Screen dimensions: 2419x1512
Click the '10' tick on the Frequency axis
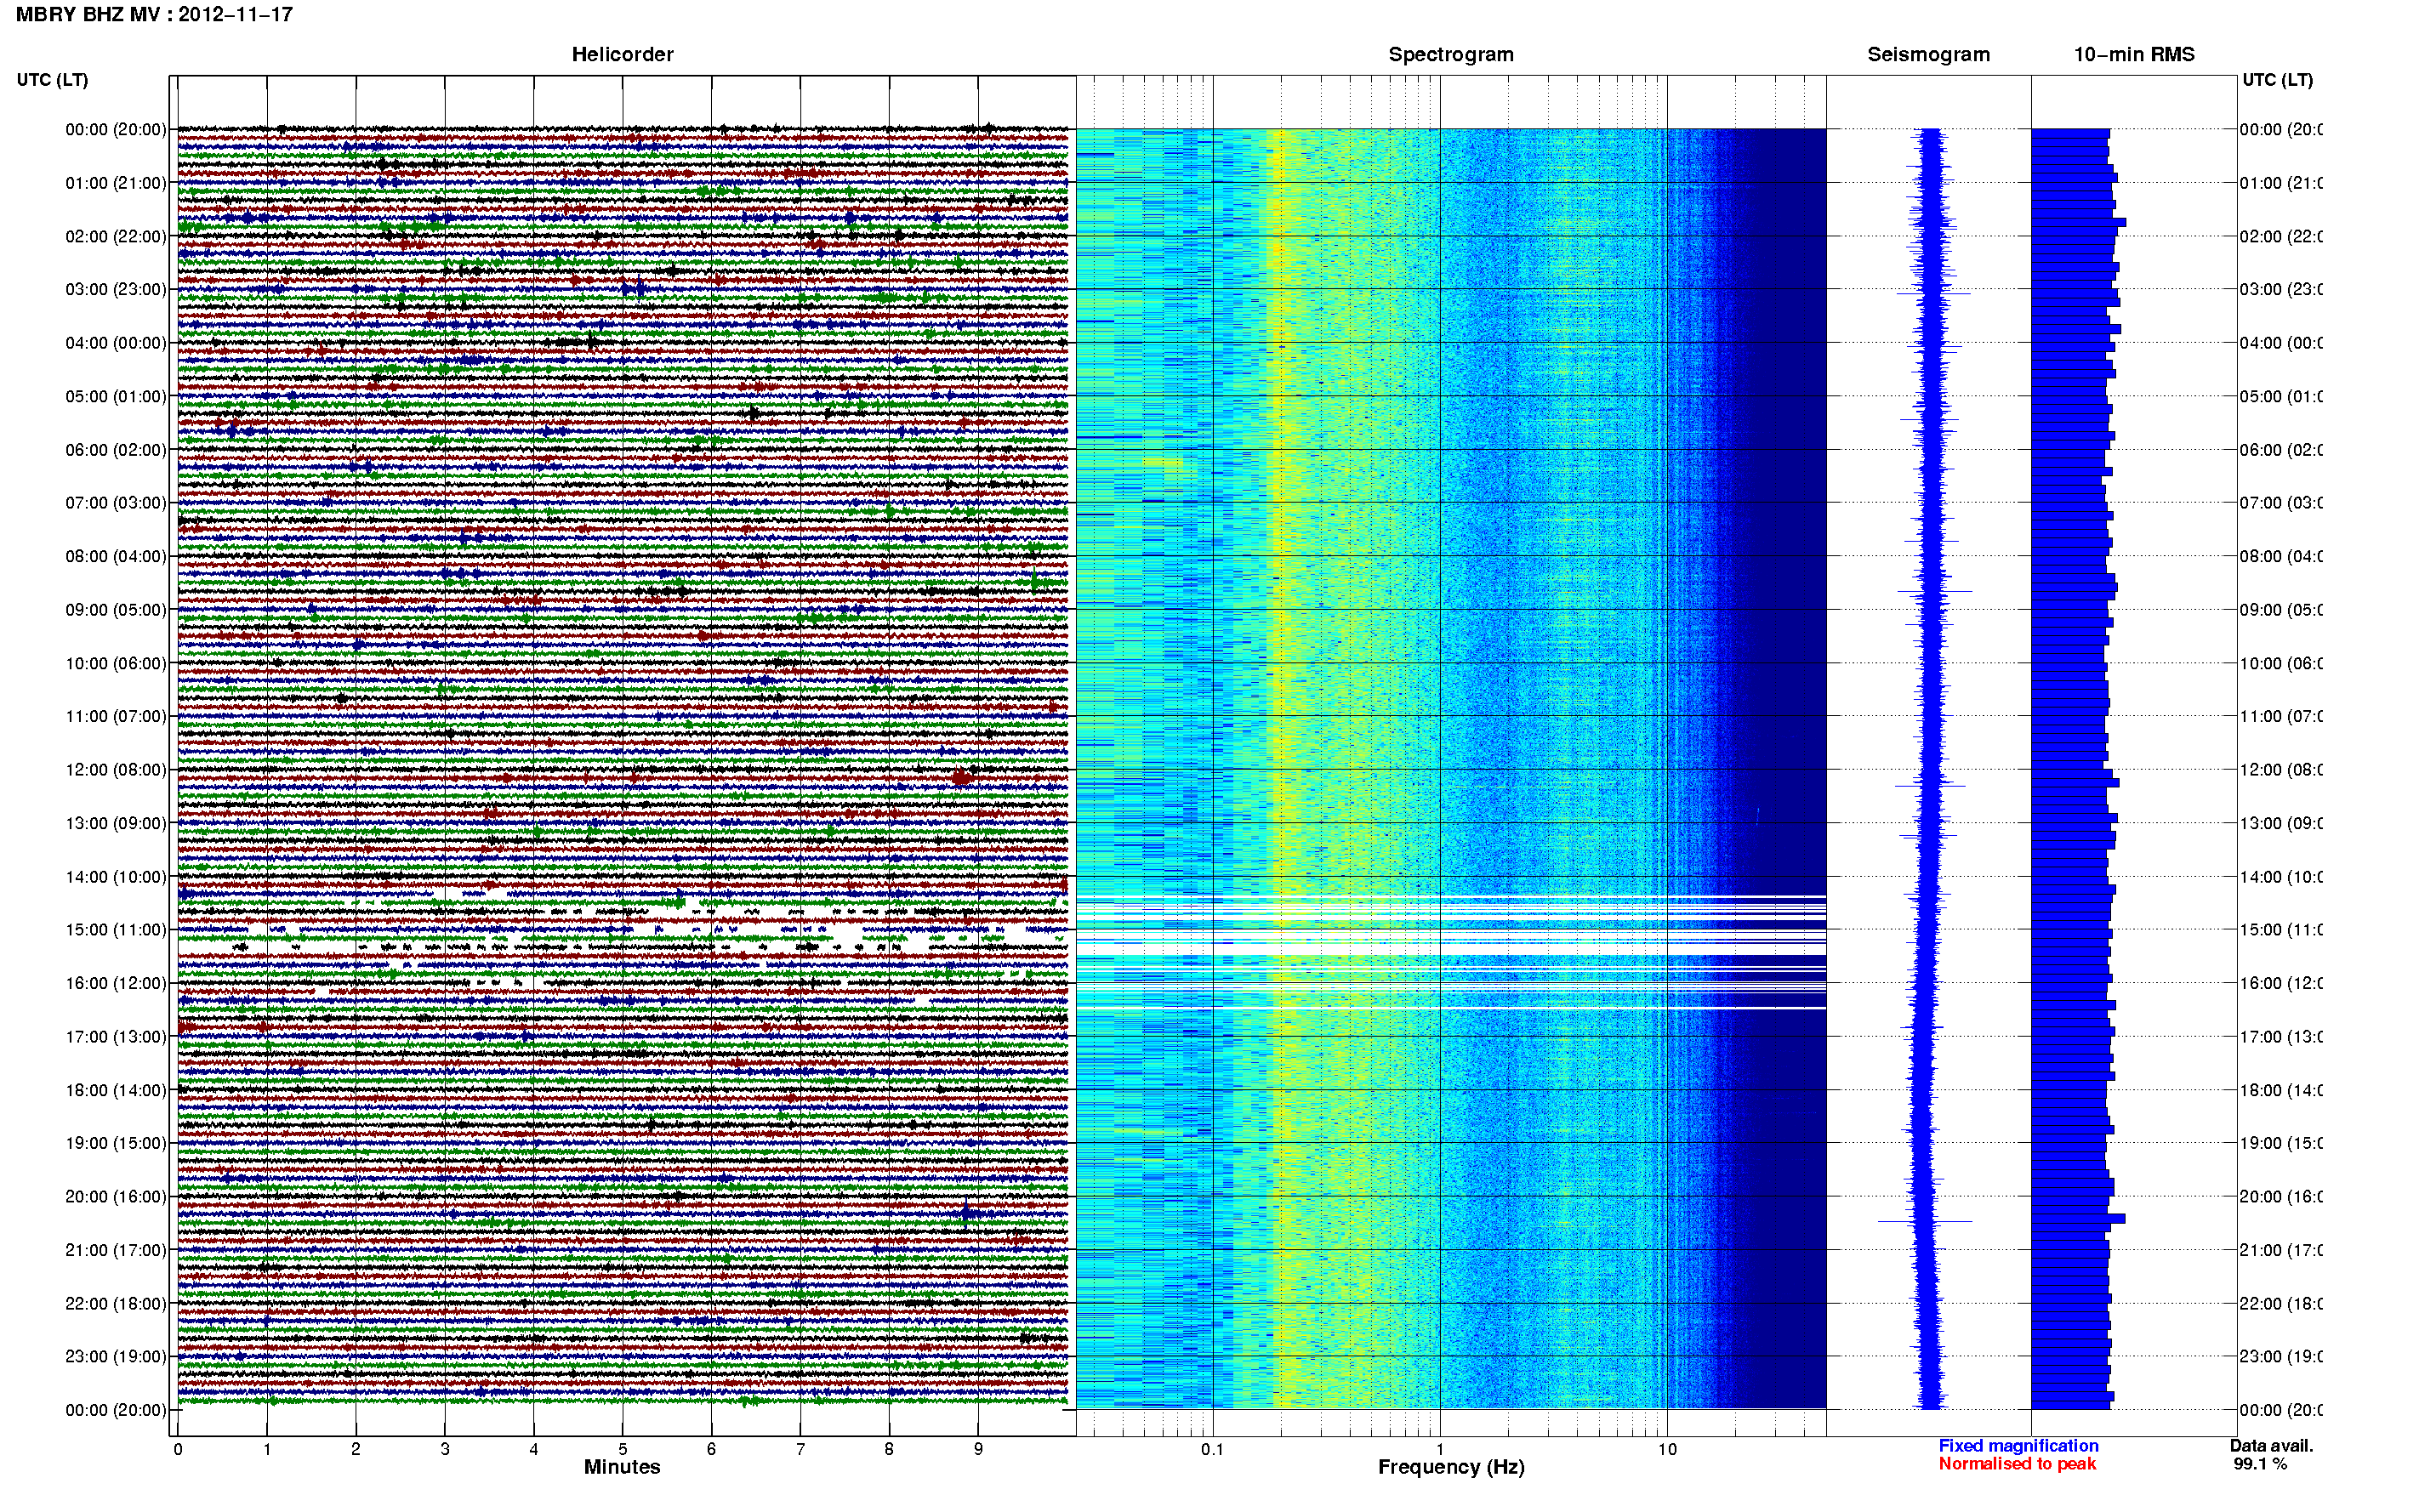(1667, 1449)
